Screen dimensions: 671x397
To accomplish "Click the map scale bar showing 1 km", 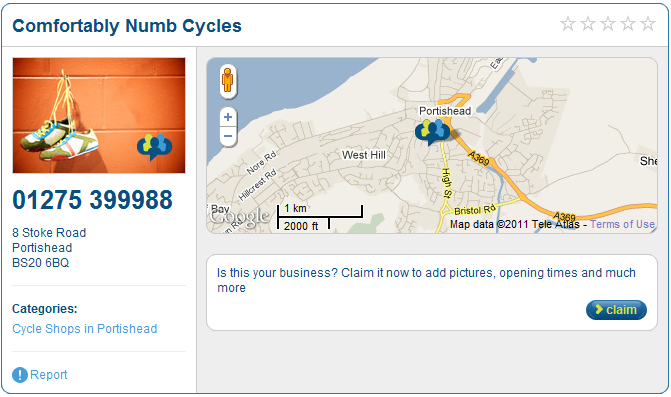I will [320, 216].
